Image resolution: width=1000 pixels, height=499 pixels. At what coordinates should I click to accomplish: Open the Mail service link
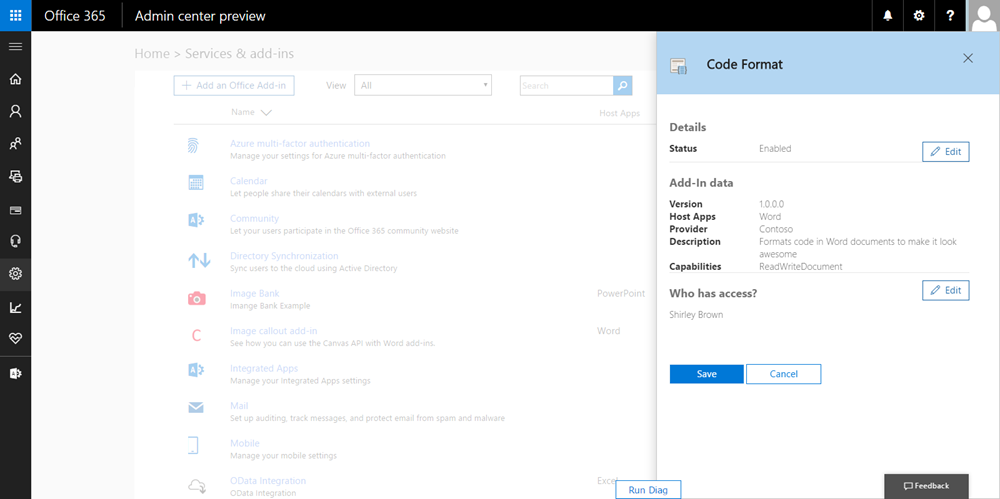click(x=239, y=406)
